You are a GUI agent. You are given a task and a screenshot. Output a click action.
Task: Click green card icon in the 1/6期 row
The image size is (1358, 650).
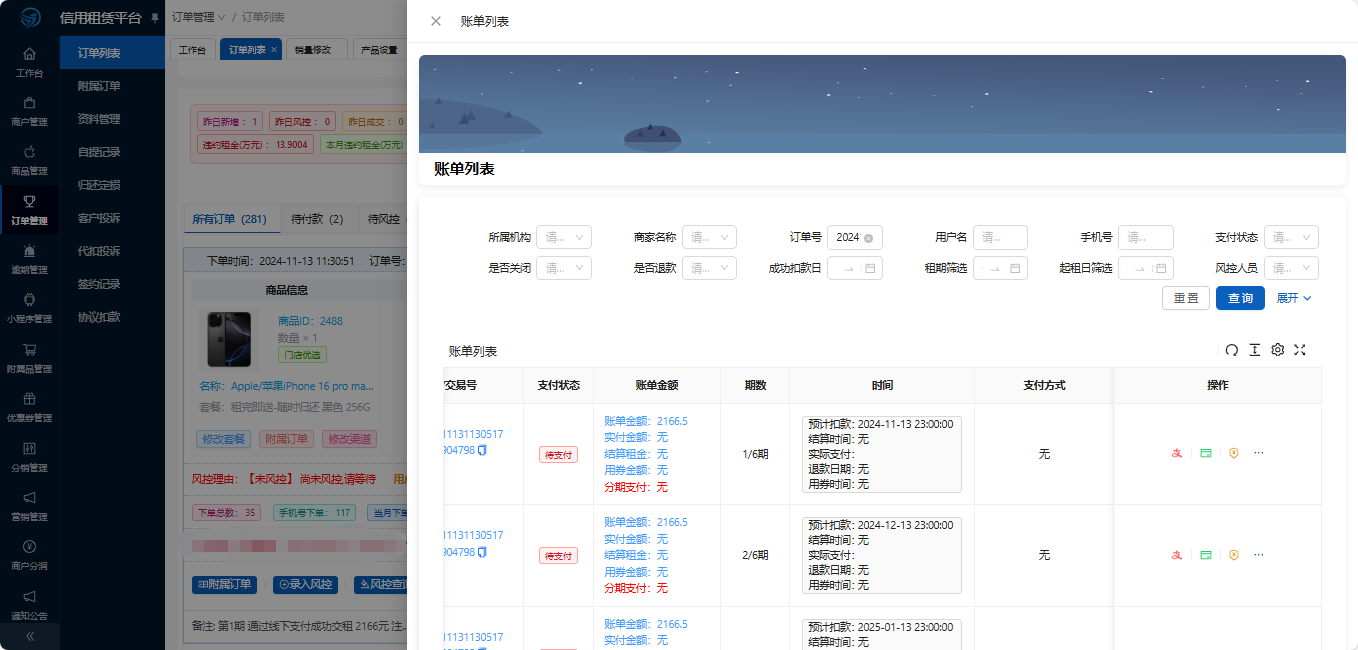[1206, 453]
